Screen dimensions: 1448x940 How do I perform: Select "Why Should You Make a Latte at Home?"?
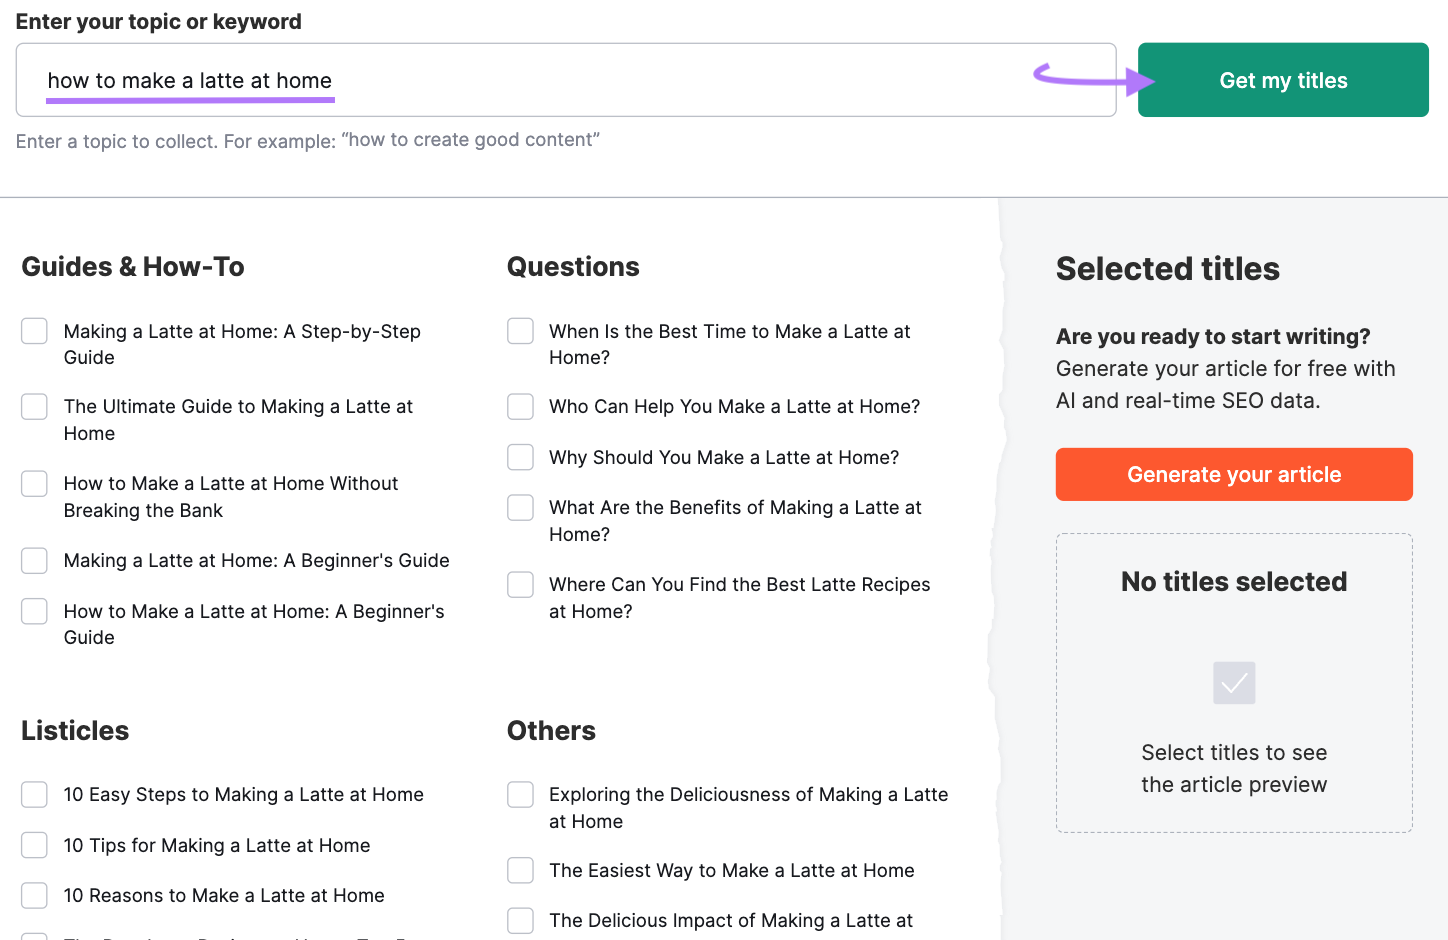tap(520, 457)
